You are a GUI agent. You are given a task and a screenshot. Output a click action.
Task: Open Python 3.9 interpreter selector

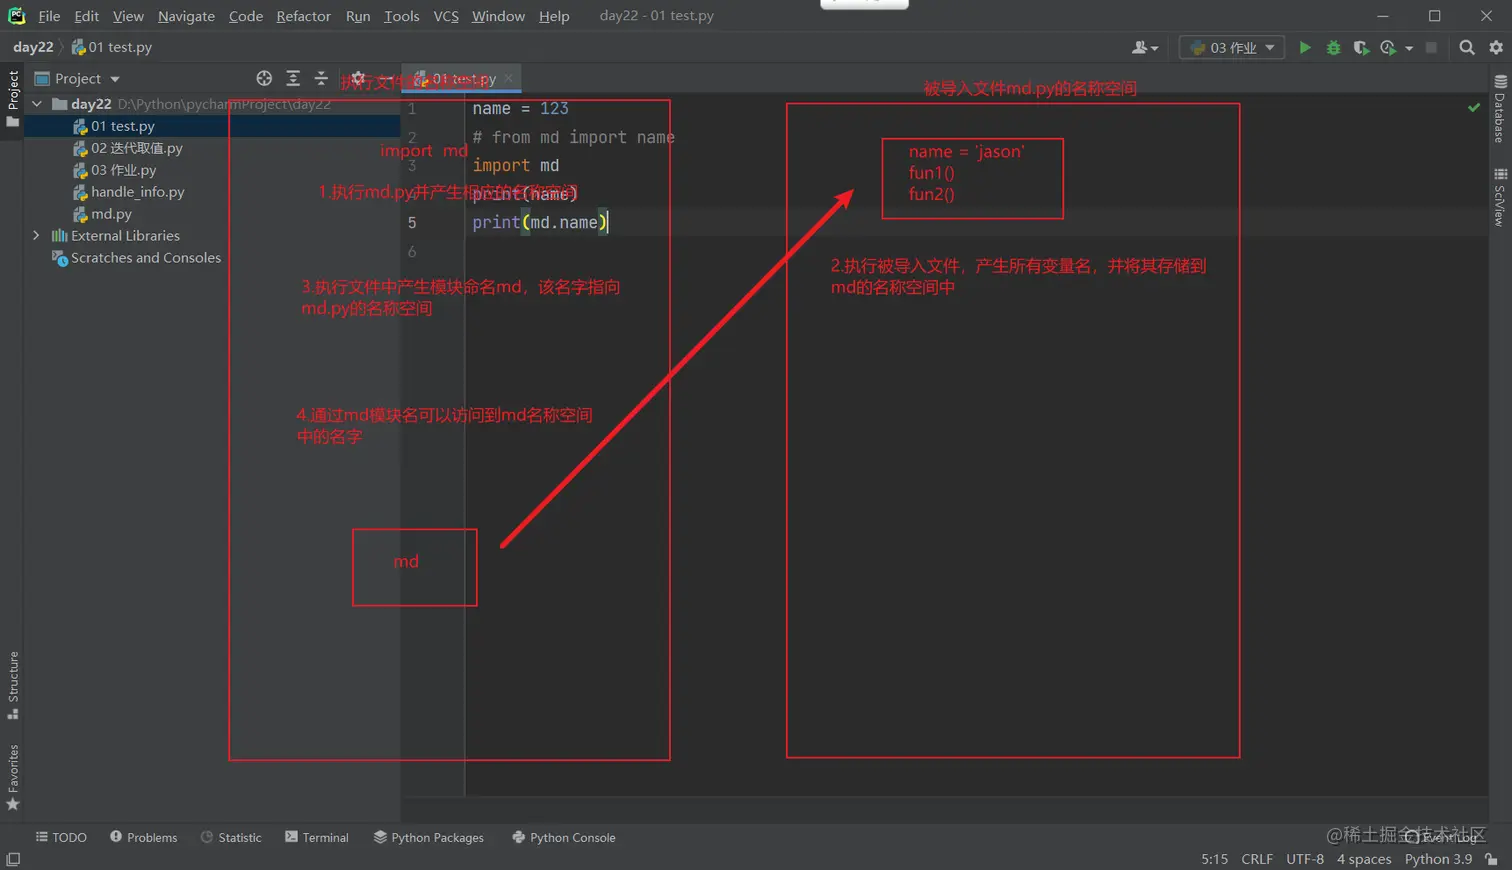click(1438, 859)
